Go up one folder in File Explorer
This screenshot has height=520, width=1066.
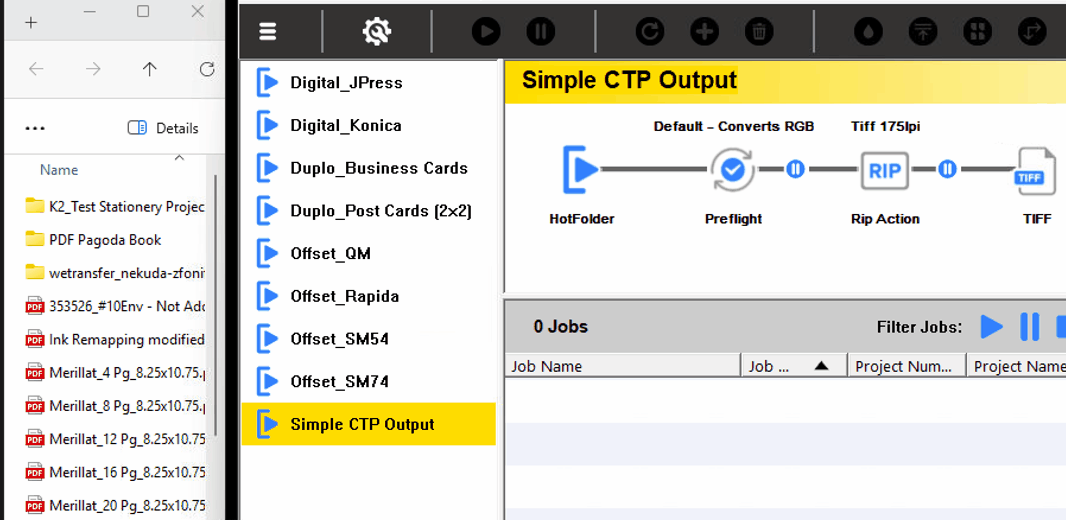150,69
